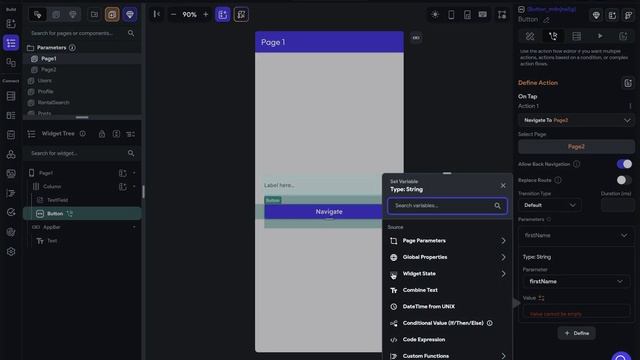
Task: Lock widget tree icon
Action: pos(102,134)
